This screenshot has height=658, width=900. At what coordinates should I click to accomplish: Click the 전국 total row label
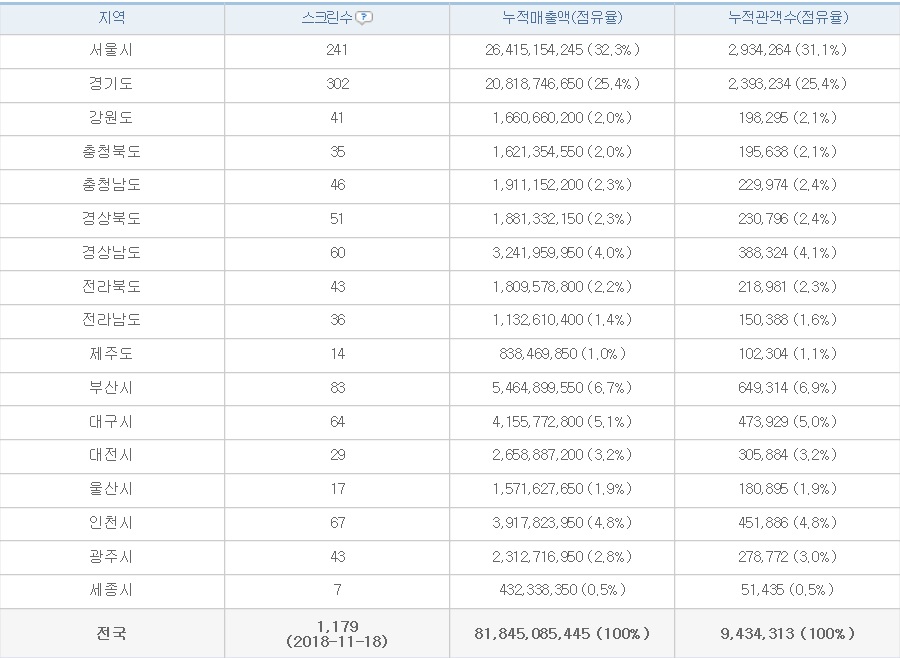[x=112, y=633]
